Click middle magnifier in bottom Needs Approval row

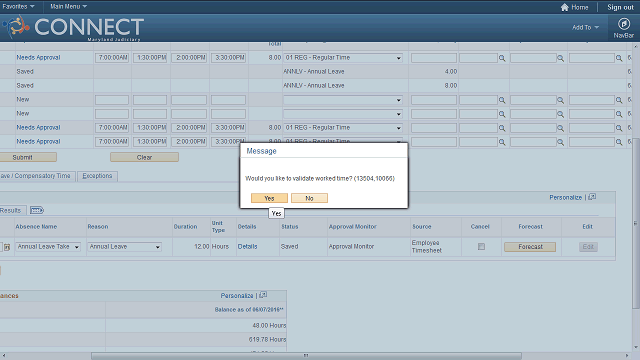click(x=560, y=142)
